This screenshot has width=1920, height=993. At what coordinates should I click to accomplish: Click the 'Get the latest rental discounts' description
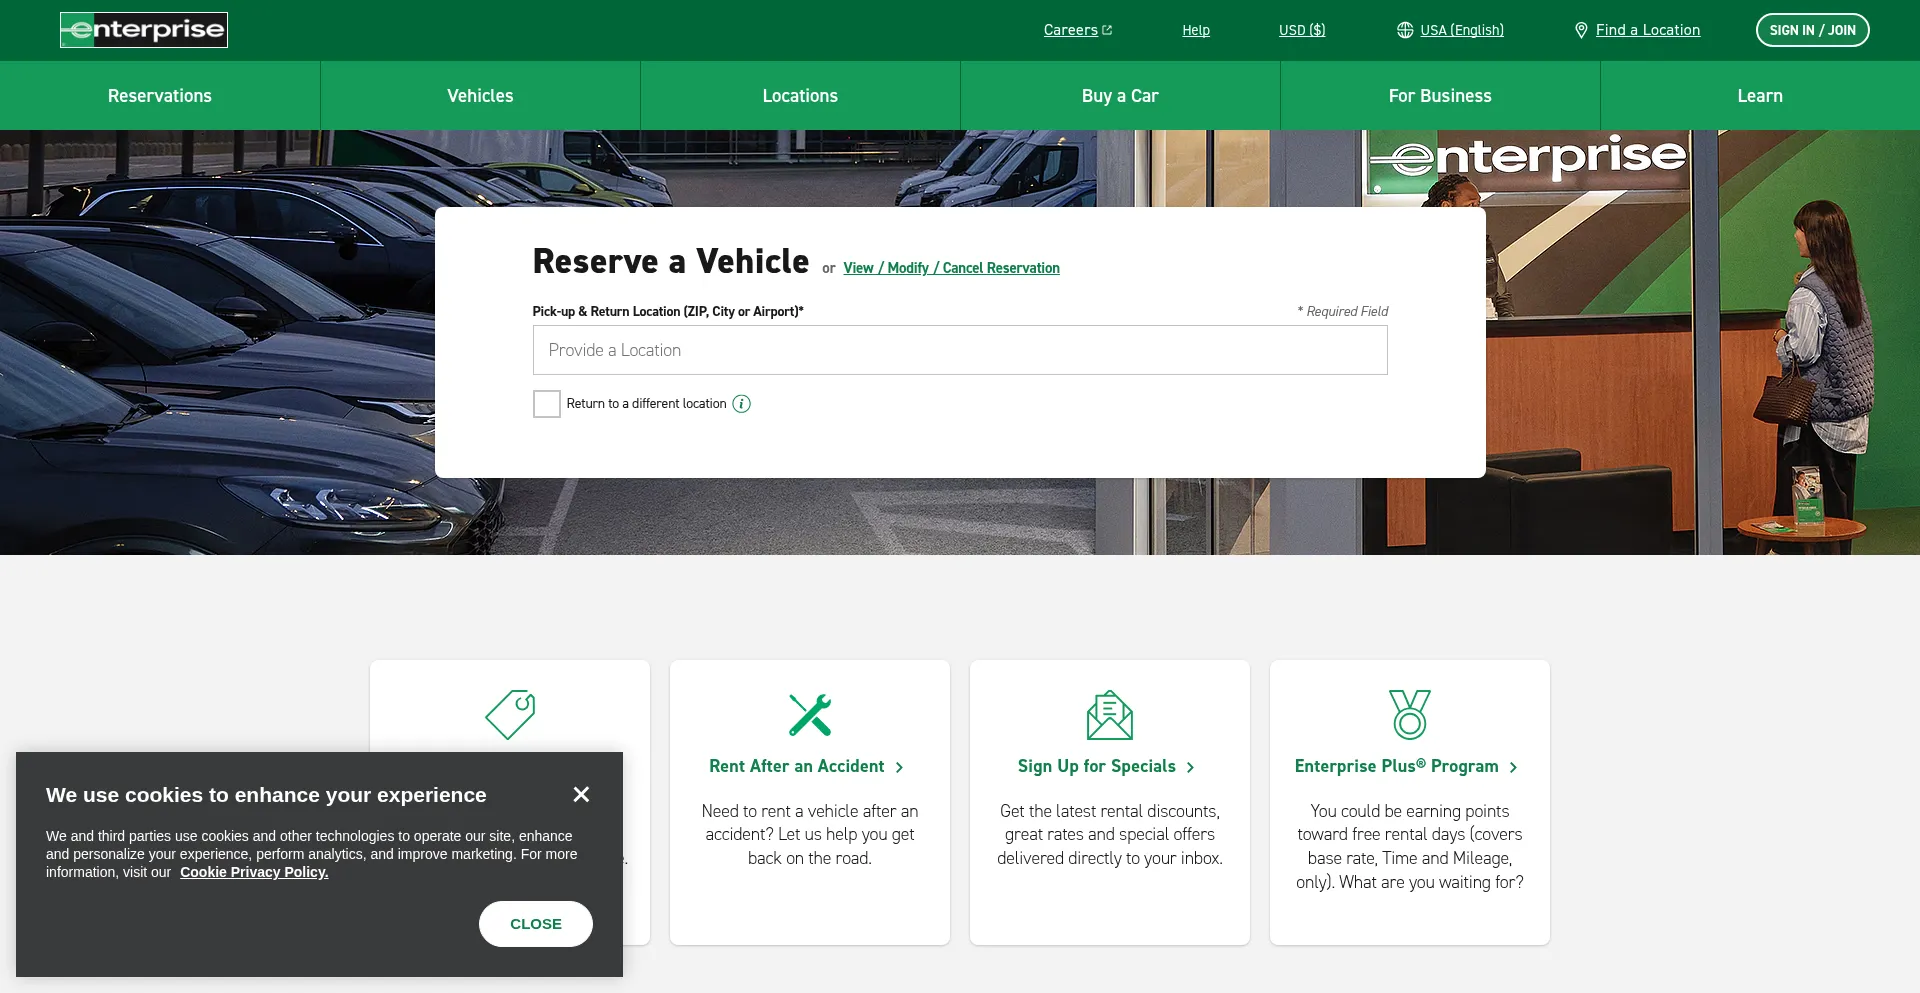tap(1110, 834)
